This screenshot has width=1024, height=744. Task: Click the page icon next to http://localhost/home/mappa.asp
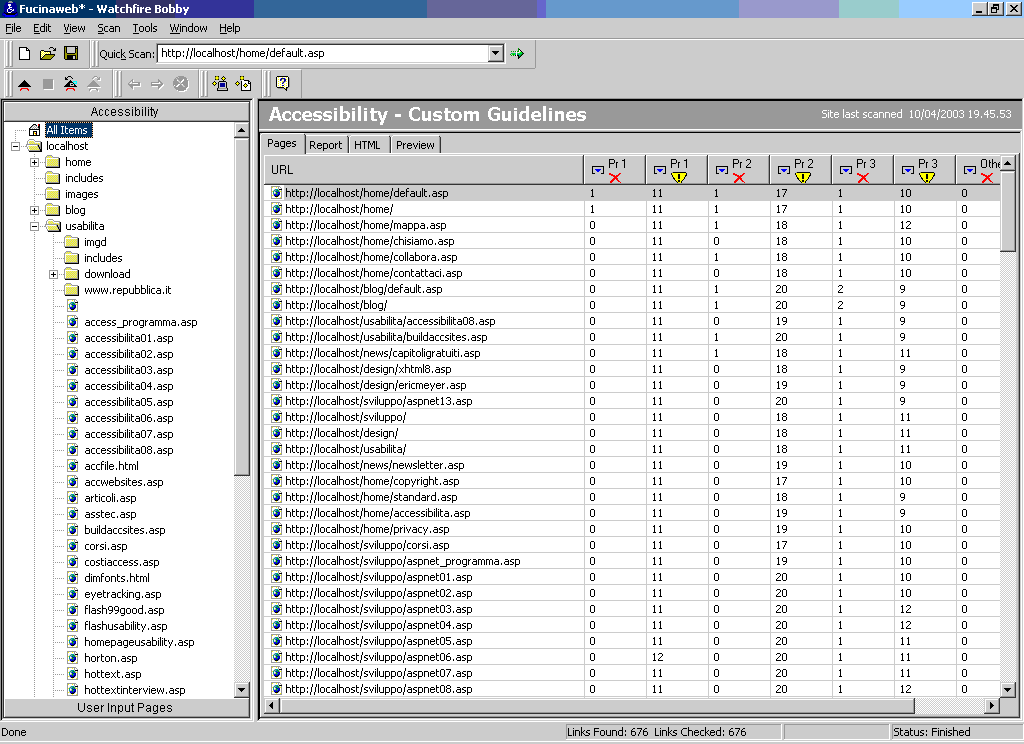[x=277, y=225]
